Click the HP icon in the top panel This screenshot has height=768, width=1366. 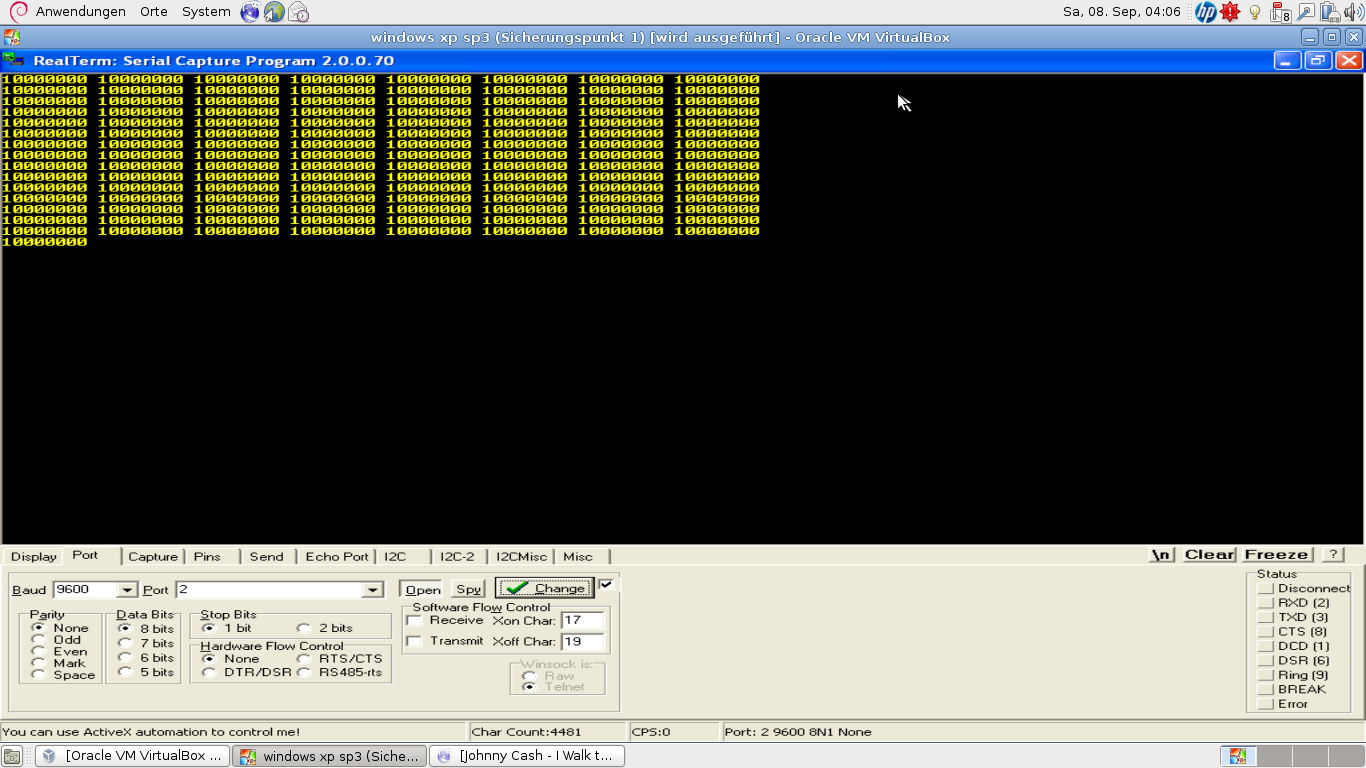(1206, 12)
